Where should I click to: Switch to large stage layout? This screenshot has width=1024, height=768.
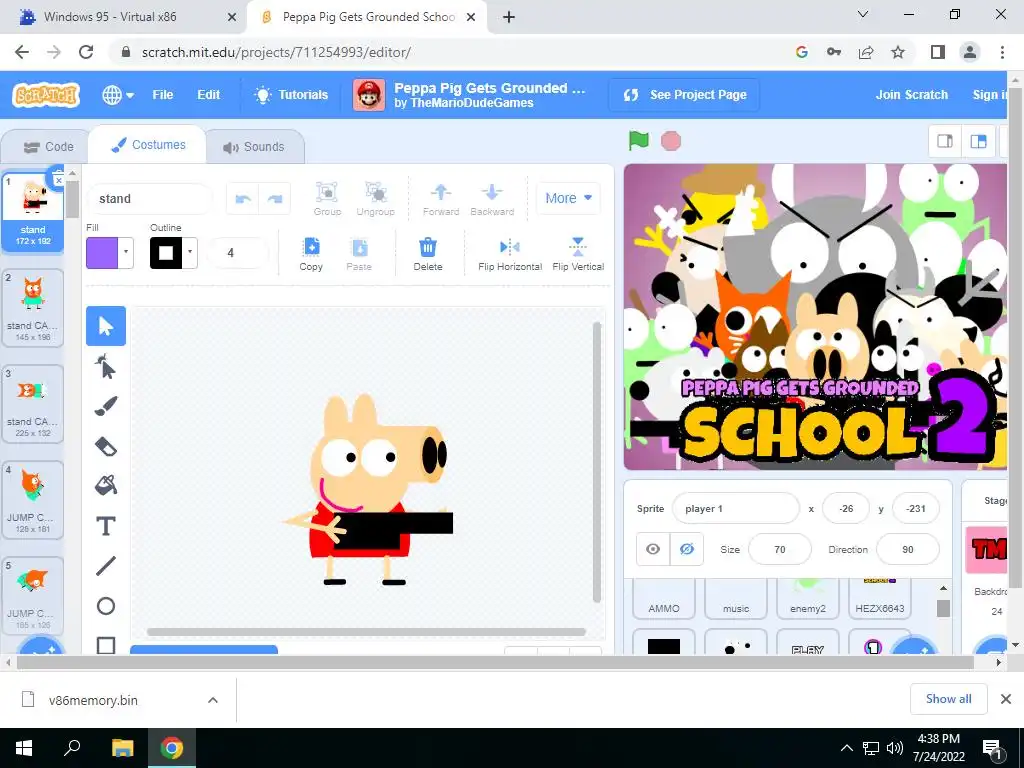coord(978,141)
